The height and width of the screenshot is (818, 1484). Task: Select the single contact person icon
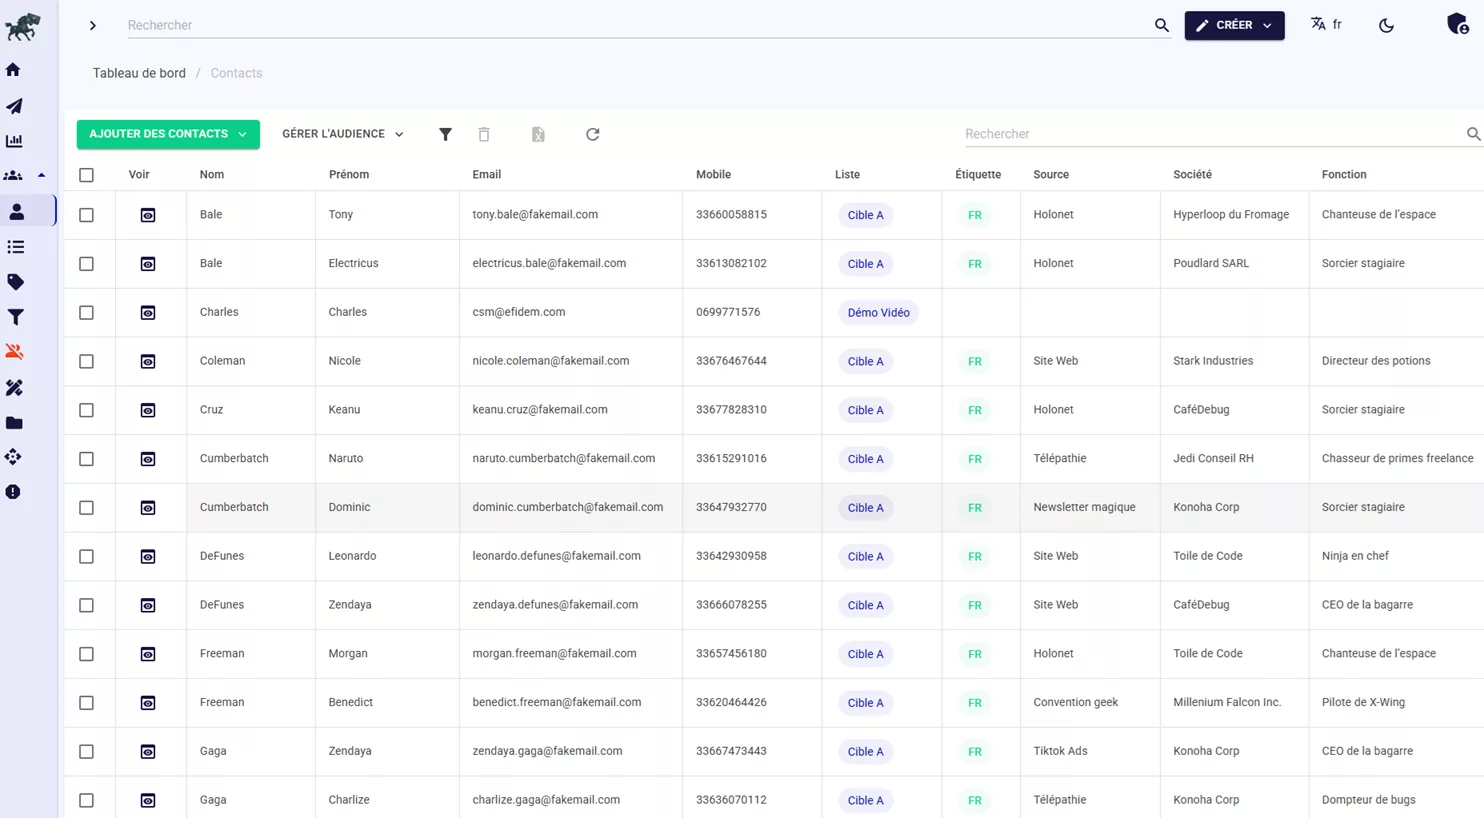point(16,212)
